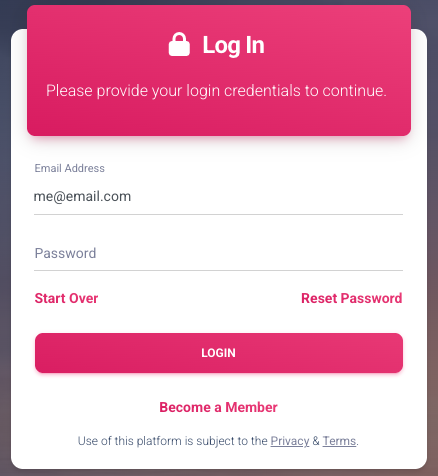Screen dimensions: 438x476
Task: Place cursor at end of me@email.com
Action: 131,197
